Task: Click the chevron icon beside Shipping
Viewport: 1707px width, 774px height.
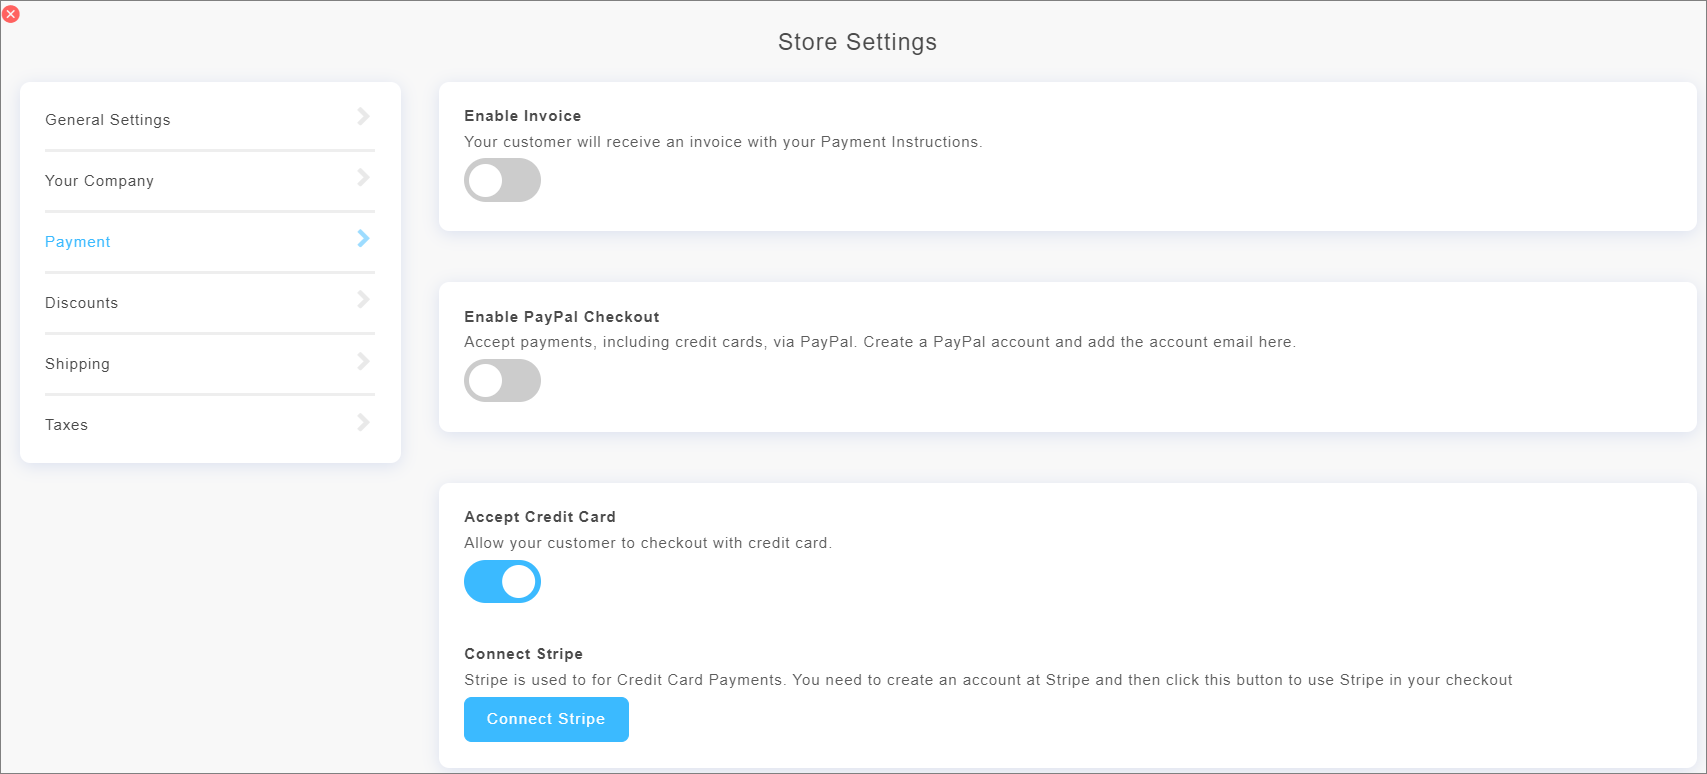Action: 364,361
